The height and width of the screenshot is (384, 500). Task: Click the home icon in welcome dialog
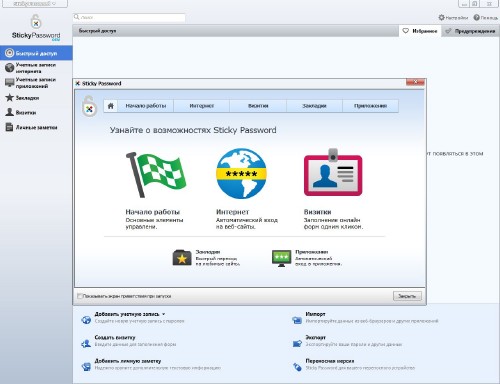(x=110, y=106)
